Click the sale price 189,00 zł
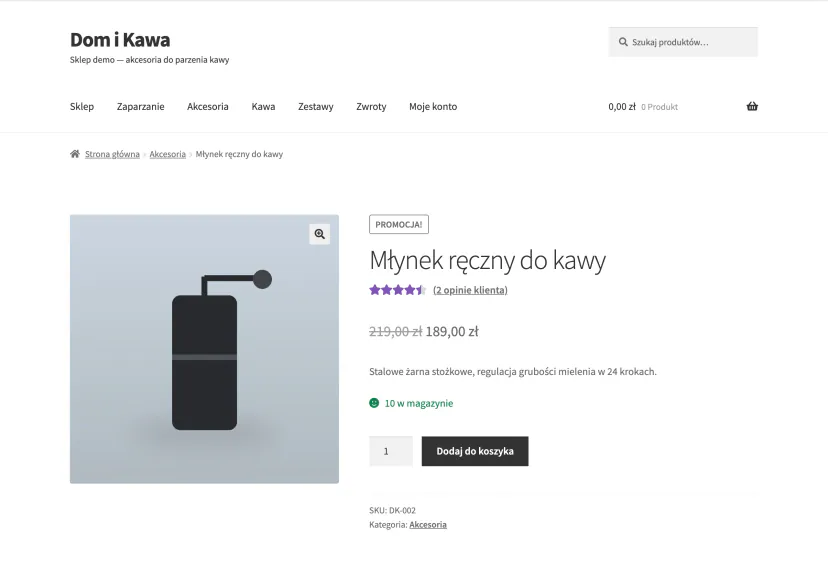This screenshot has width=828, height=569. pos(452,332)
